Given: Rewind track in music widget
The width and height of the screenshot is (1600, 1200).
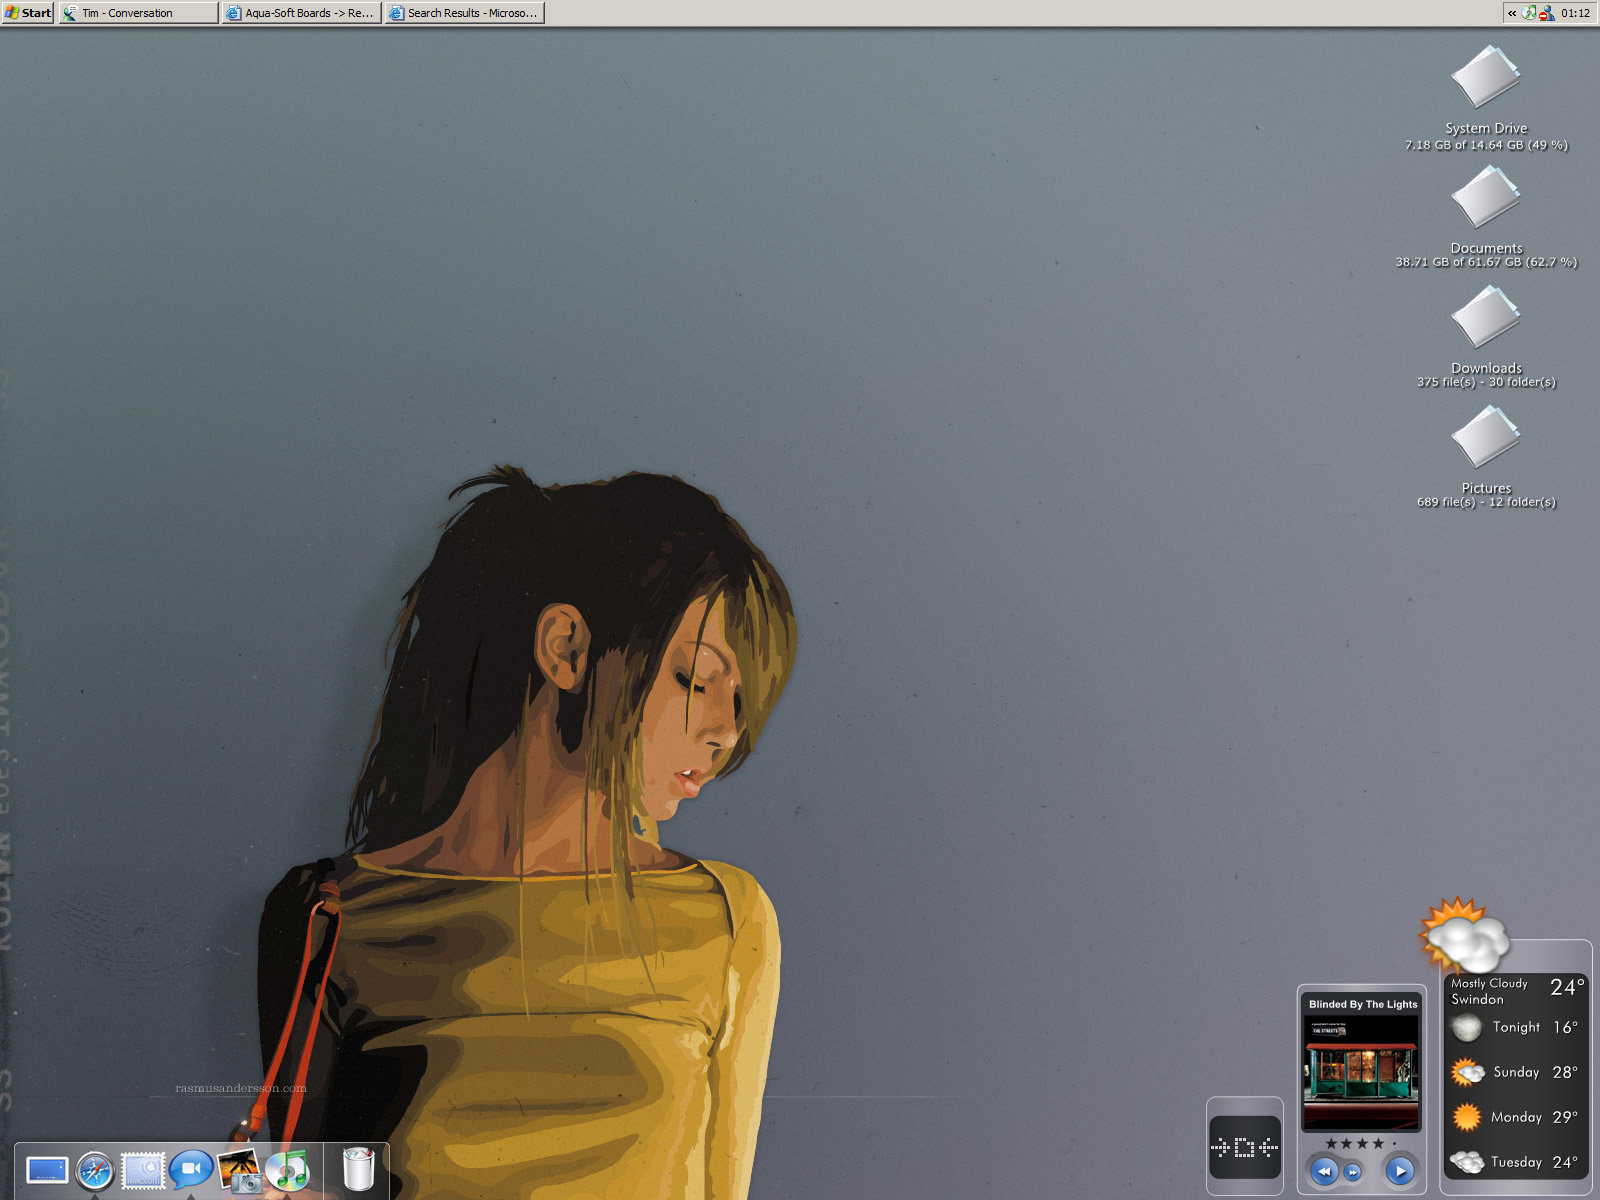Looking at the screenshot, I should (1323, 1170).
